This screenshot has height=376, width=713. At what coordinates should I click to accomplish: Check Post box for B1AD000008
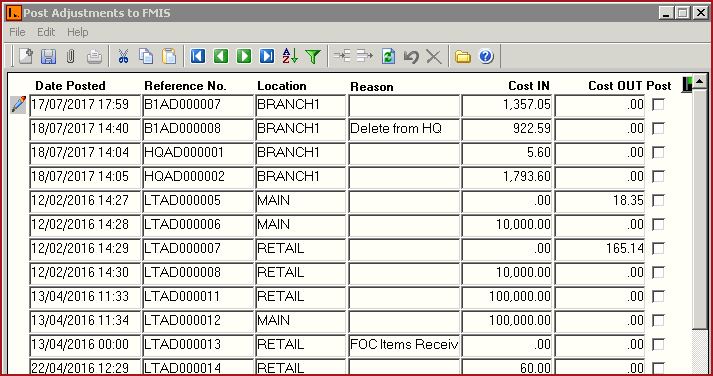pos(658,129)
